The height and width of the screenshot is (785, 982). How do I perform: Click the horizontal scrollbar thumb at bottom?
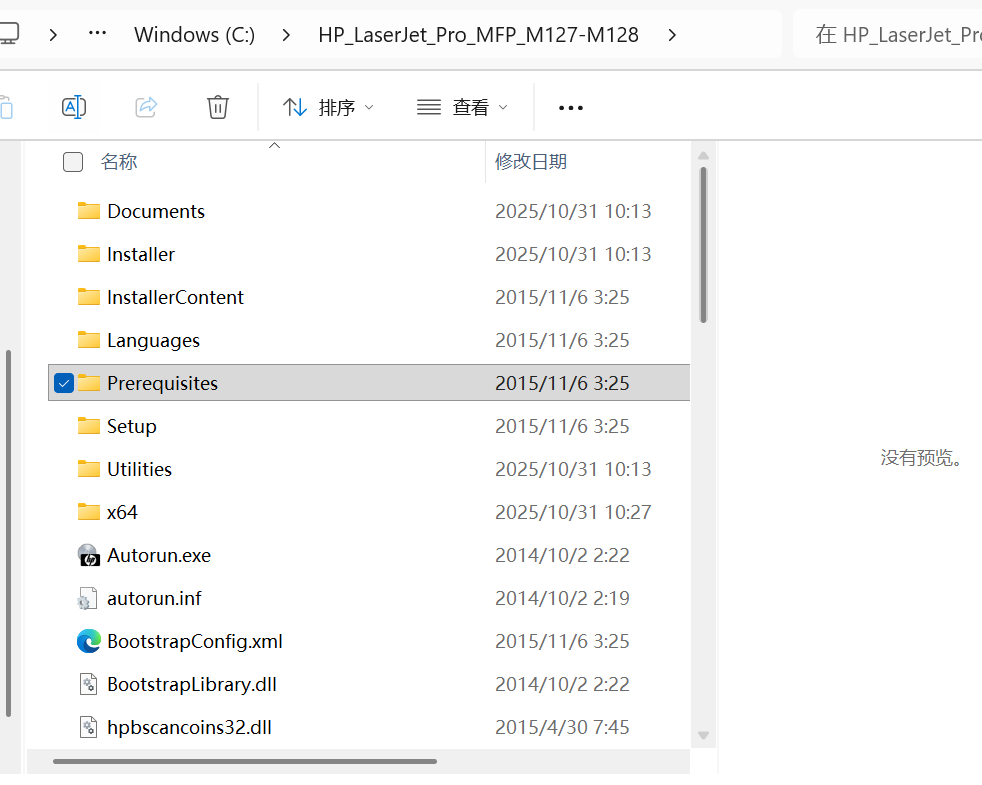245,762
